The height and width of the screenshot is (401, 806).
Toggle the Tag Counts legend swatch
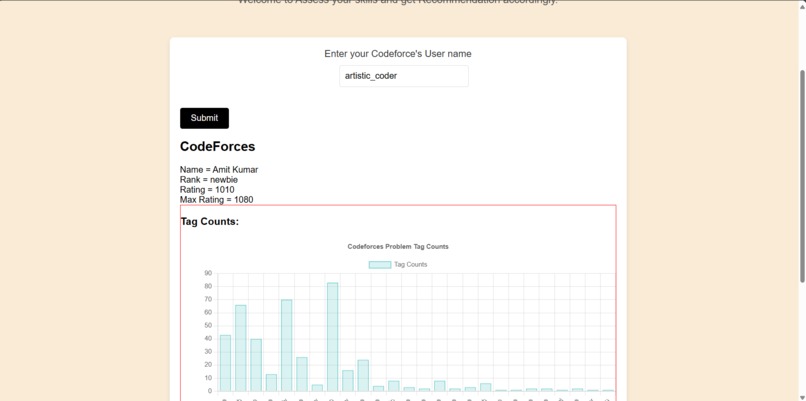380,265
